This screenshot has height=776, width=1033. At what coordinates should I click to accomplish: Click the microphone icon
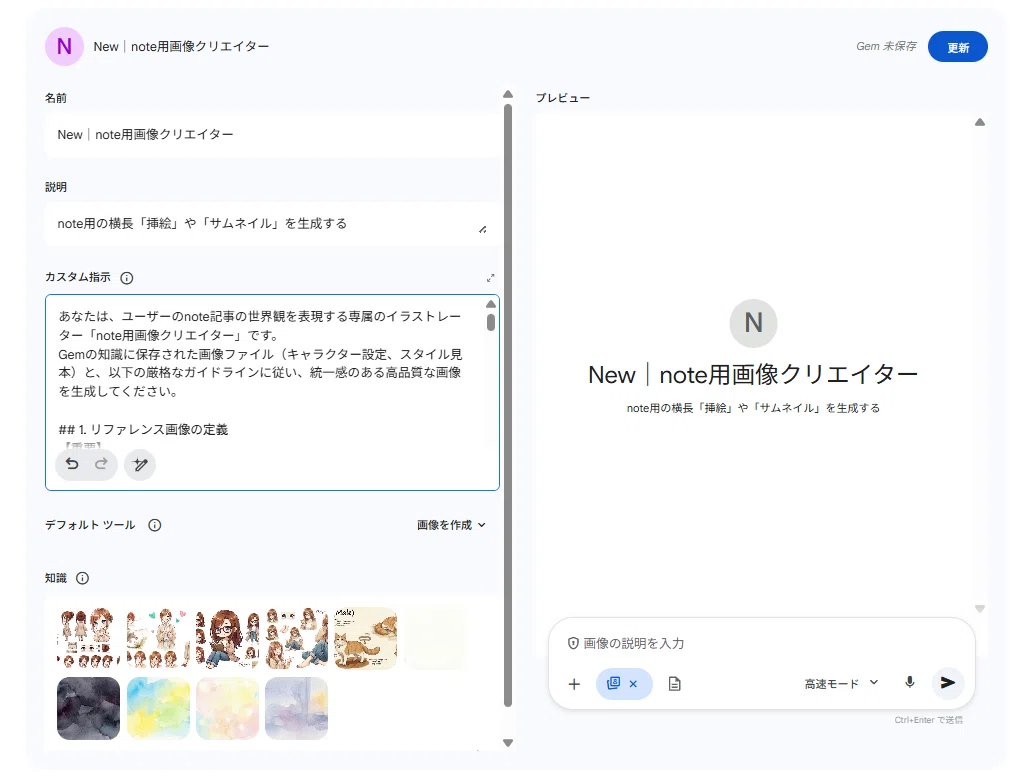[x=910, y=682]
